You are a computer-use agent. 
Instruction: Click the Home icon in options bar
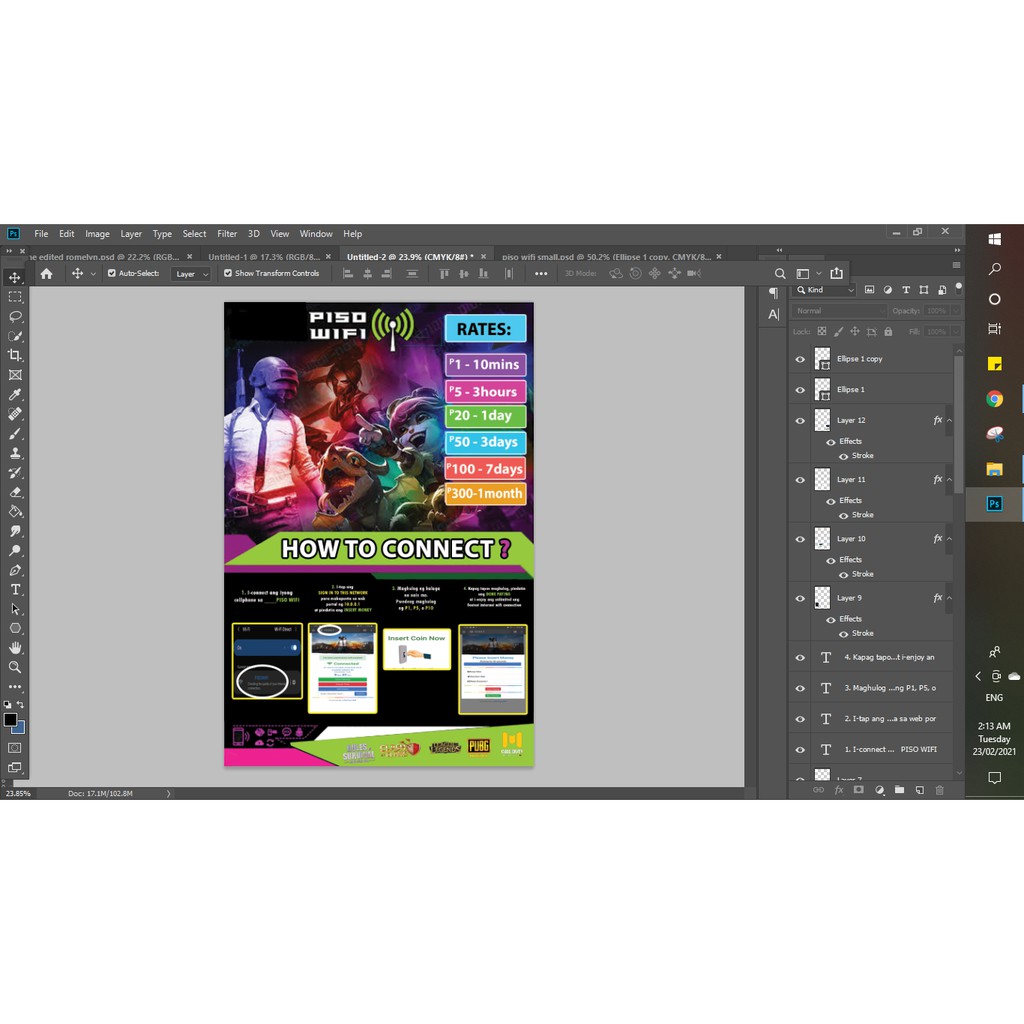point(46,273)
